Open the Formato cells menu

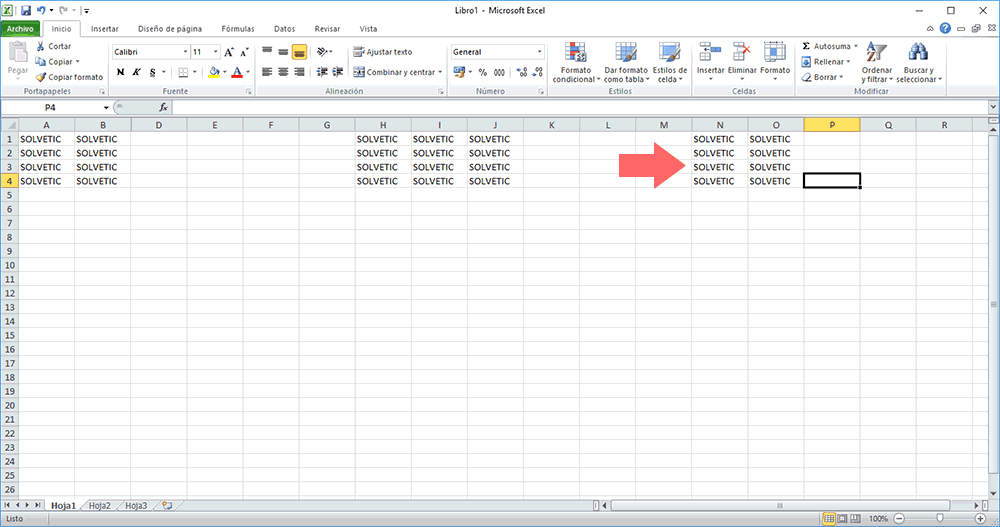pos(775,63)
